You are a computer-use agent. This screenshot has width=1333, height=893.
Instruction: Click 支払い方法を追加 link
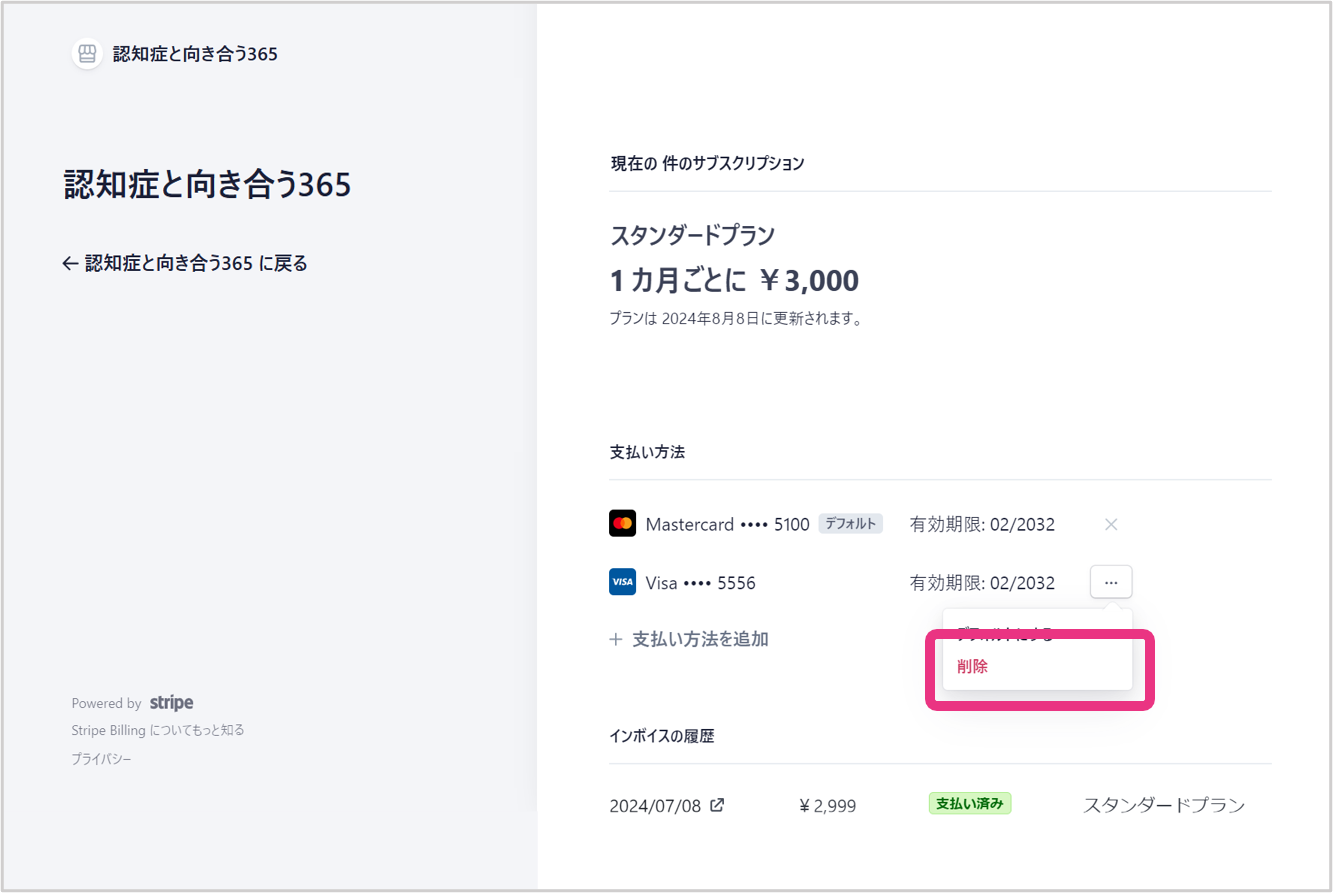[x=700, y=639]
